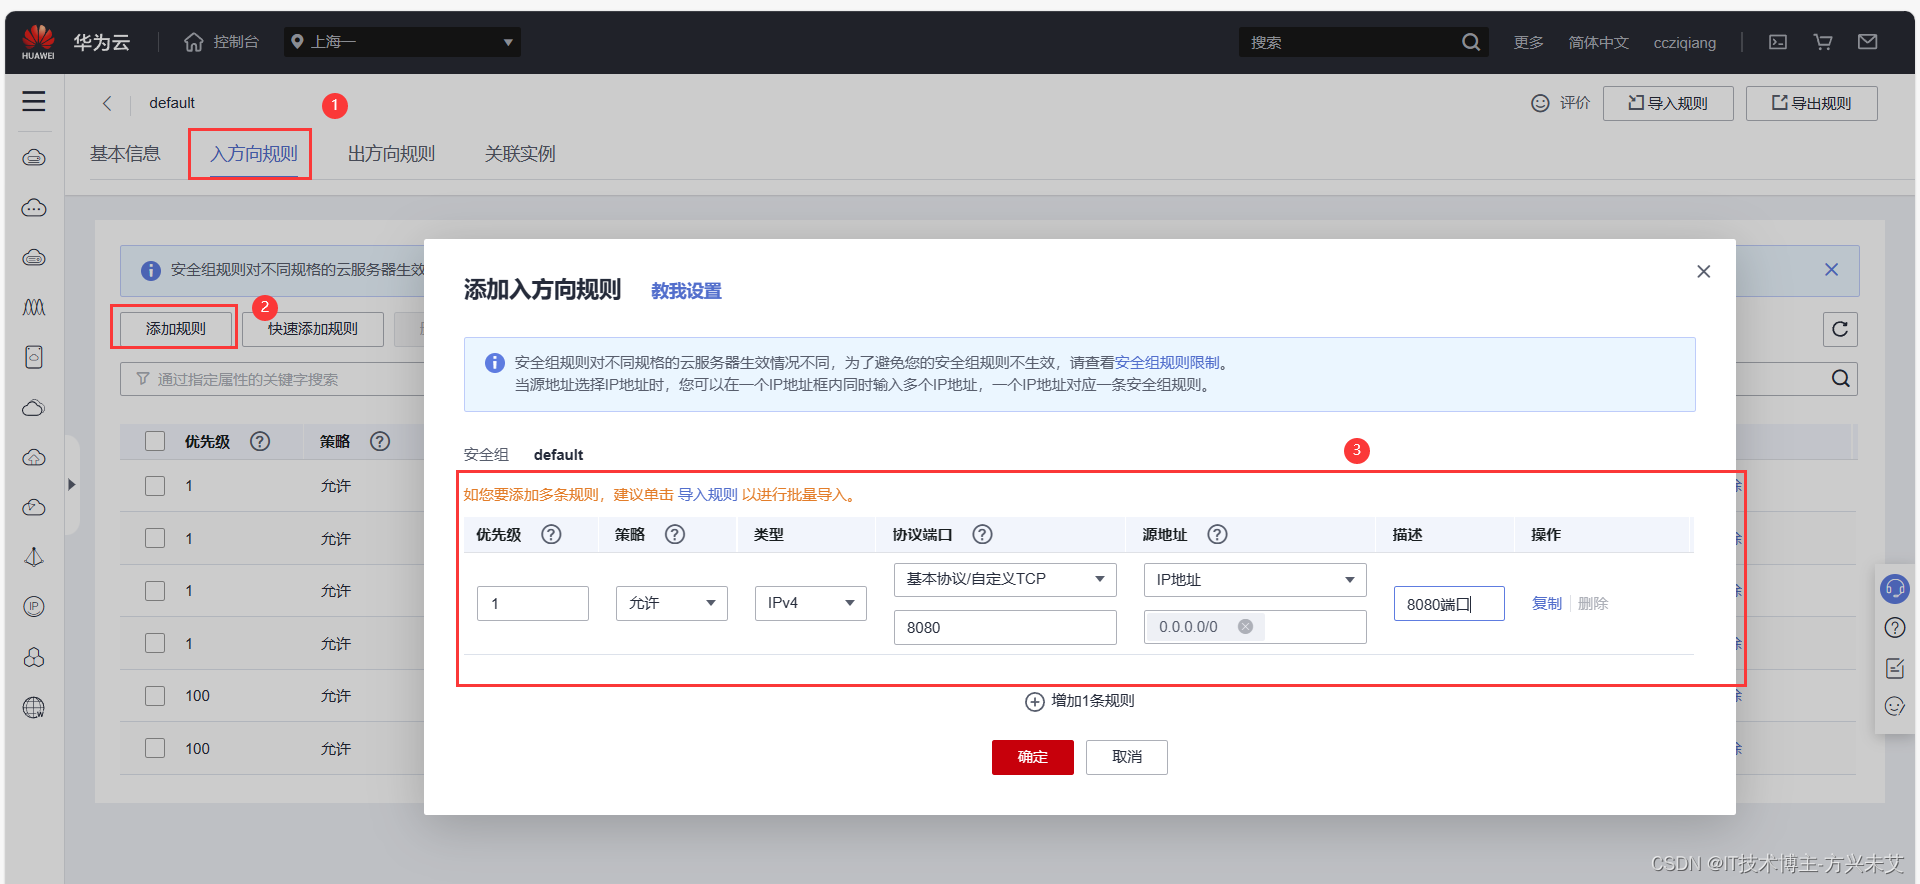The width and height of the screenshot is (1920, 884).
Task: Refresh the rule list
Action: pos(1840,329)
